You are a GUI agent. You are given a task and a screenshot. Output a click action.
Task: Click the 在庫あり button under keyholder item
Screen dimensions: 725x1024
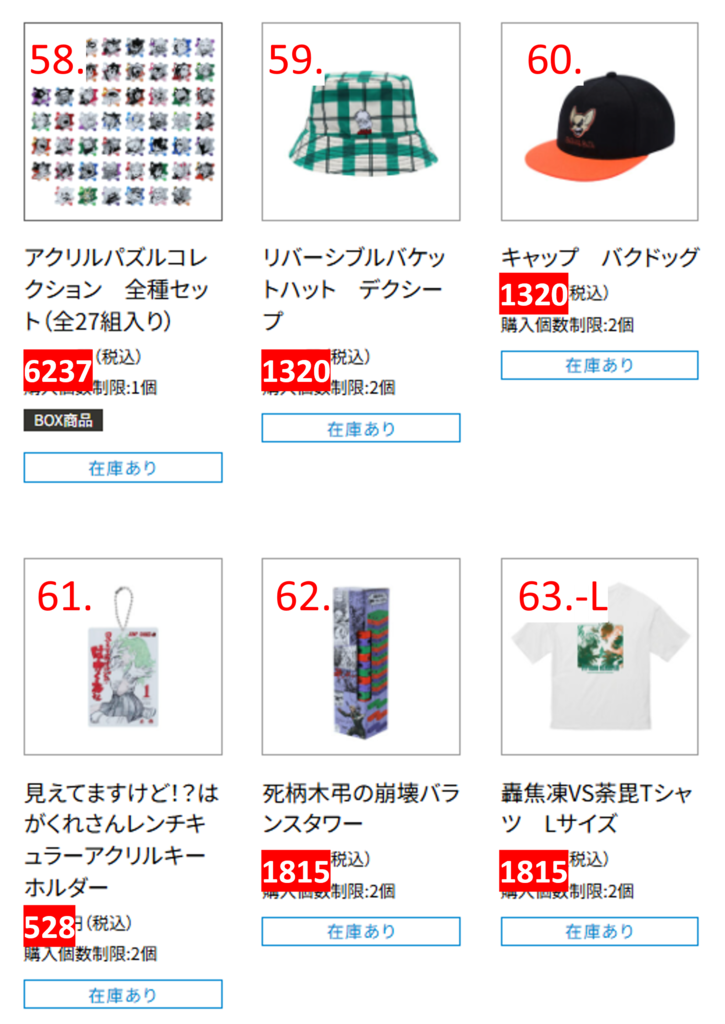click(x=123, y=994)
